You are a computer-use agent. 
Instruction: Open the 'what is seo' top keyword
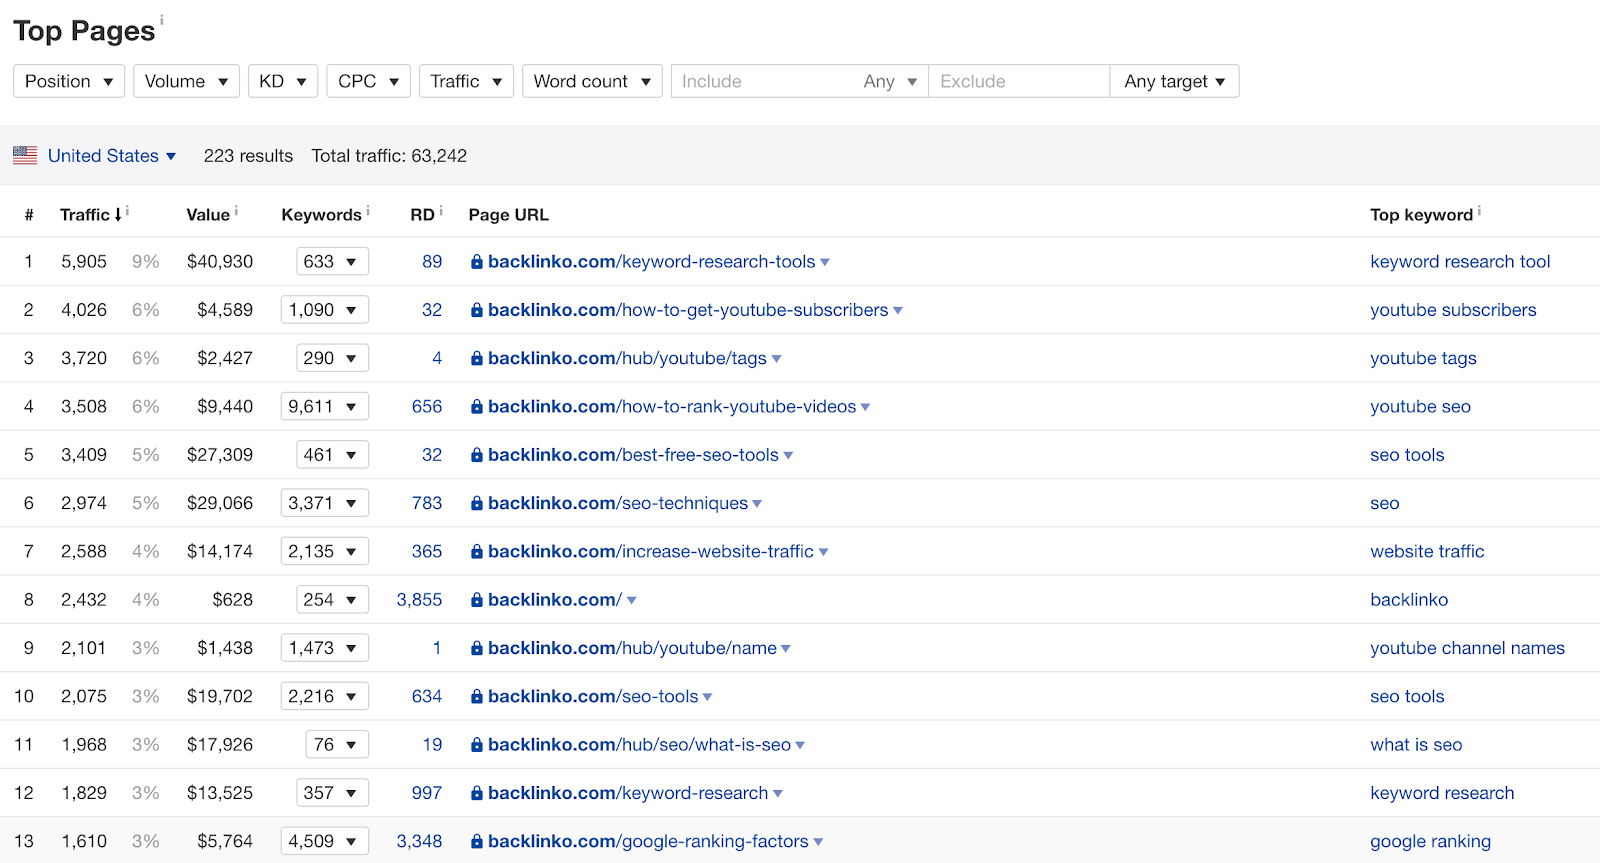coord(1416,745)
